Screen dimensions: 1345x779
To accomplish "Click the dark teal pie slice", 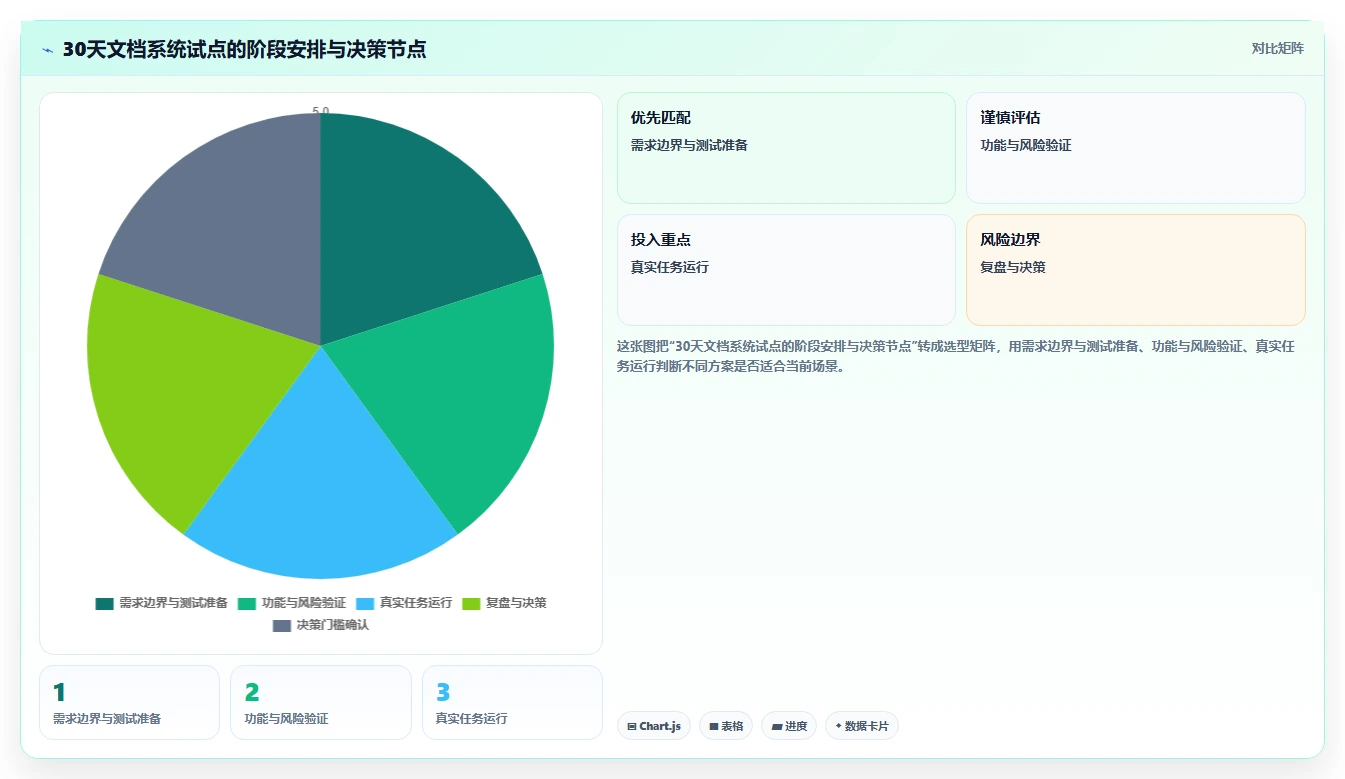I will pyautogui.click(x=410, y=230).
